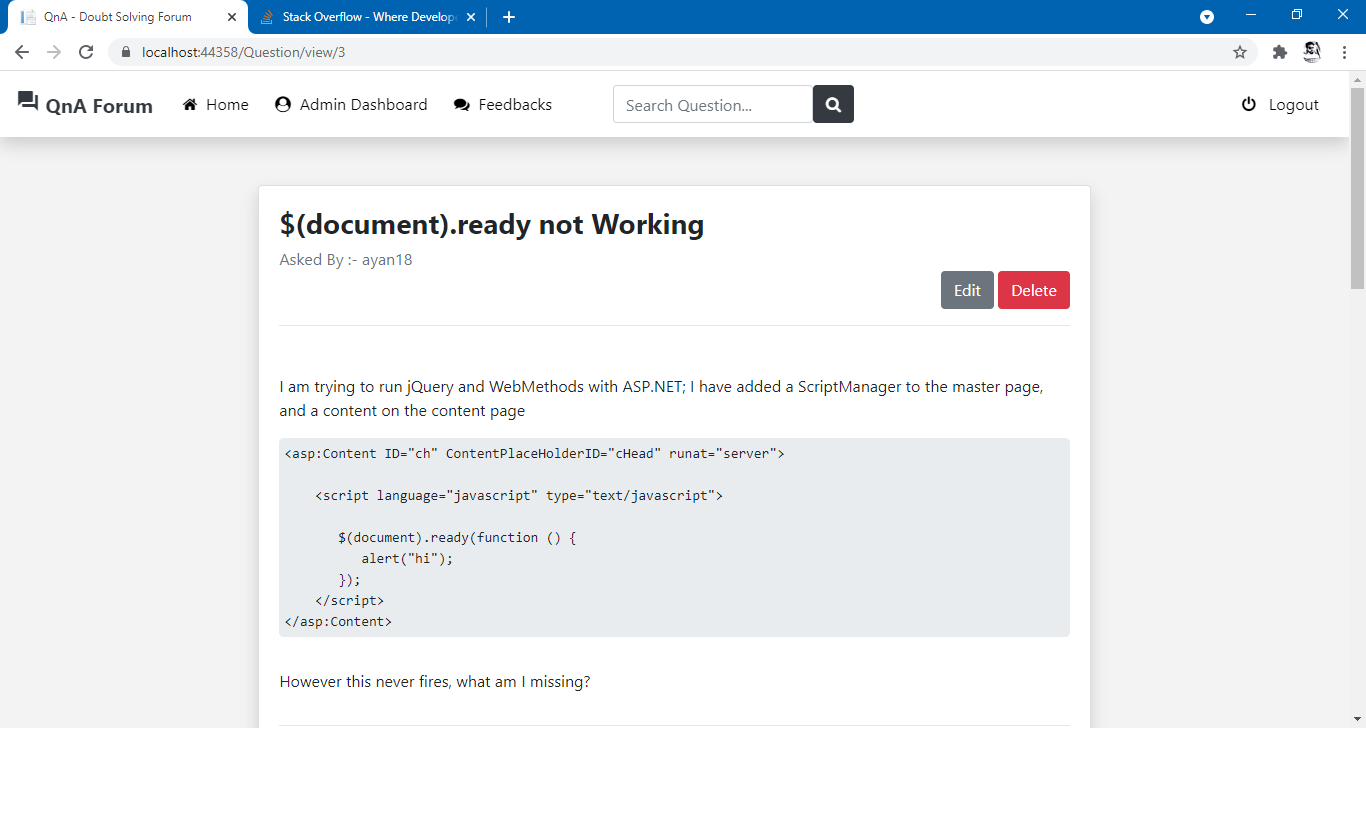Viewport: 1366px width, 816px height.
Task: Log out using the Logout link
Action: 1280,105
